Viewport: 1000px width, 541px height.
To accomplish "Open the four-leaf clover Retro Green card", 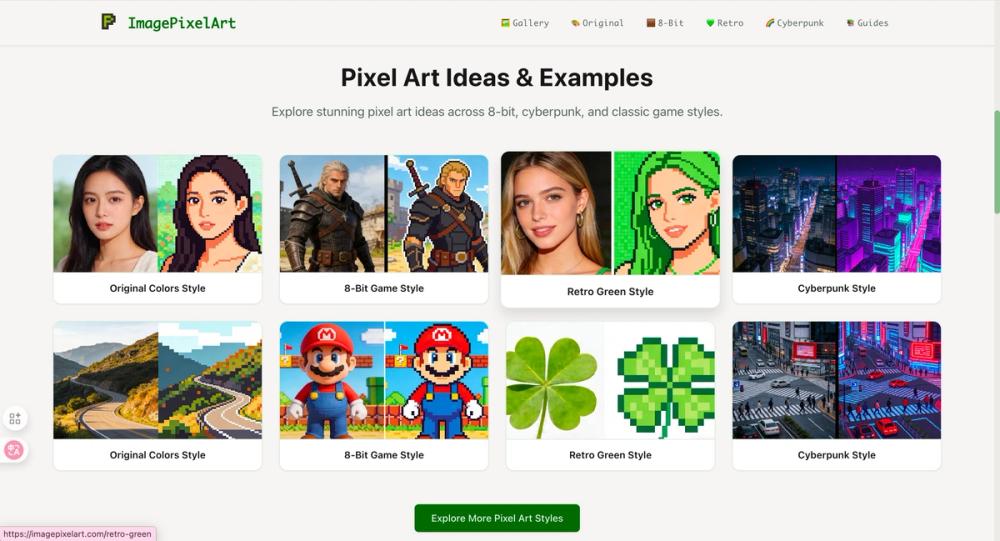I will coord(610,396).
